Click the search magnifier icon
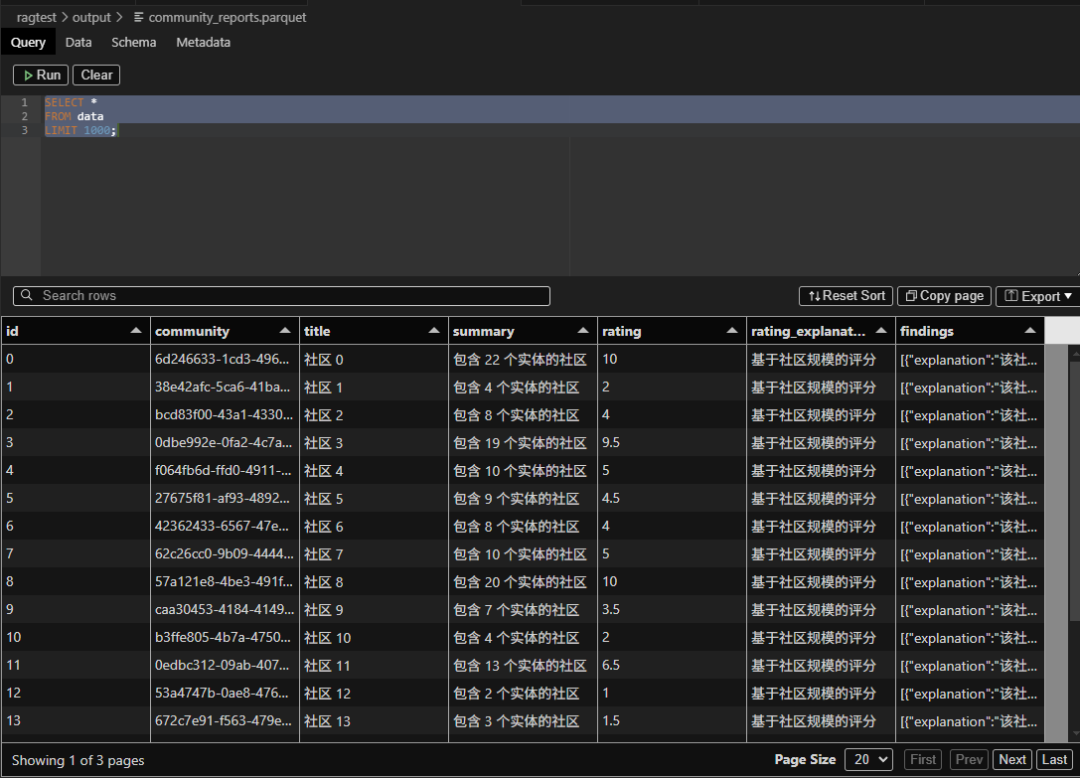1080x778 pixels. pos(27,295)
